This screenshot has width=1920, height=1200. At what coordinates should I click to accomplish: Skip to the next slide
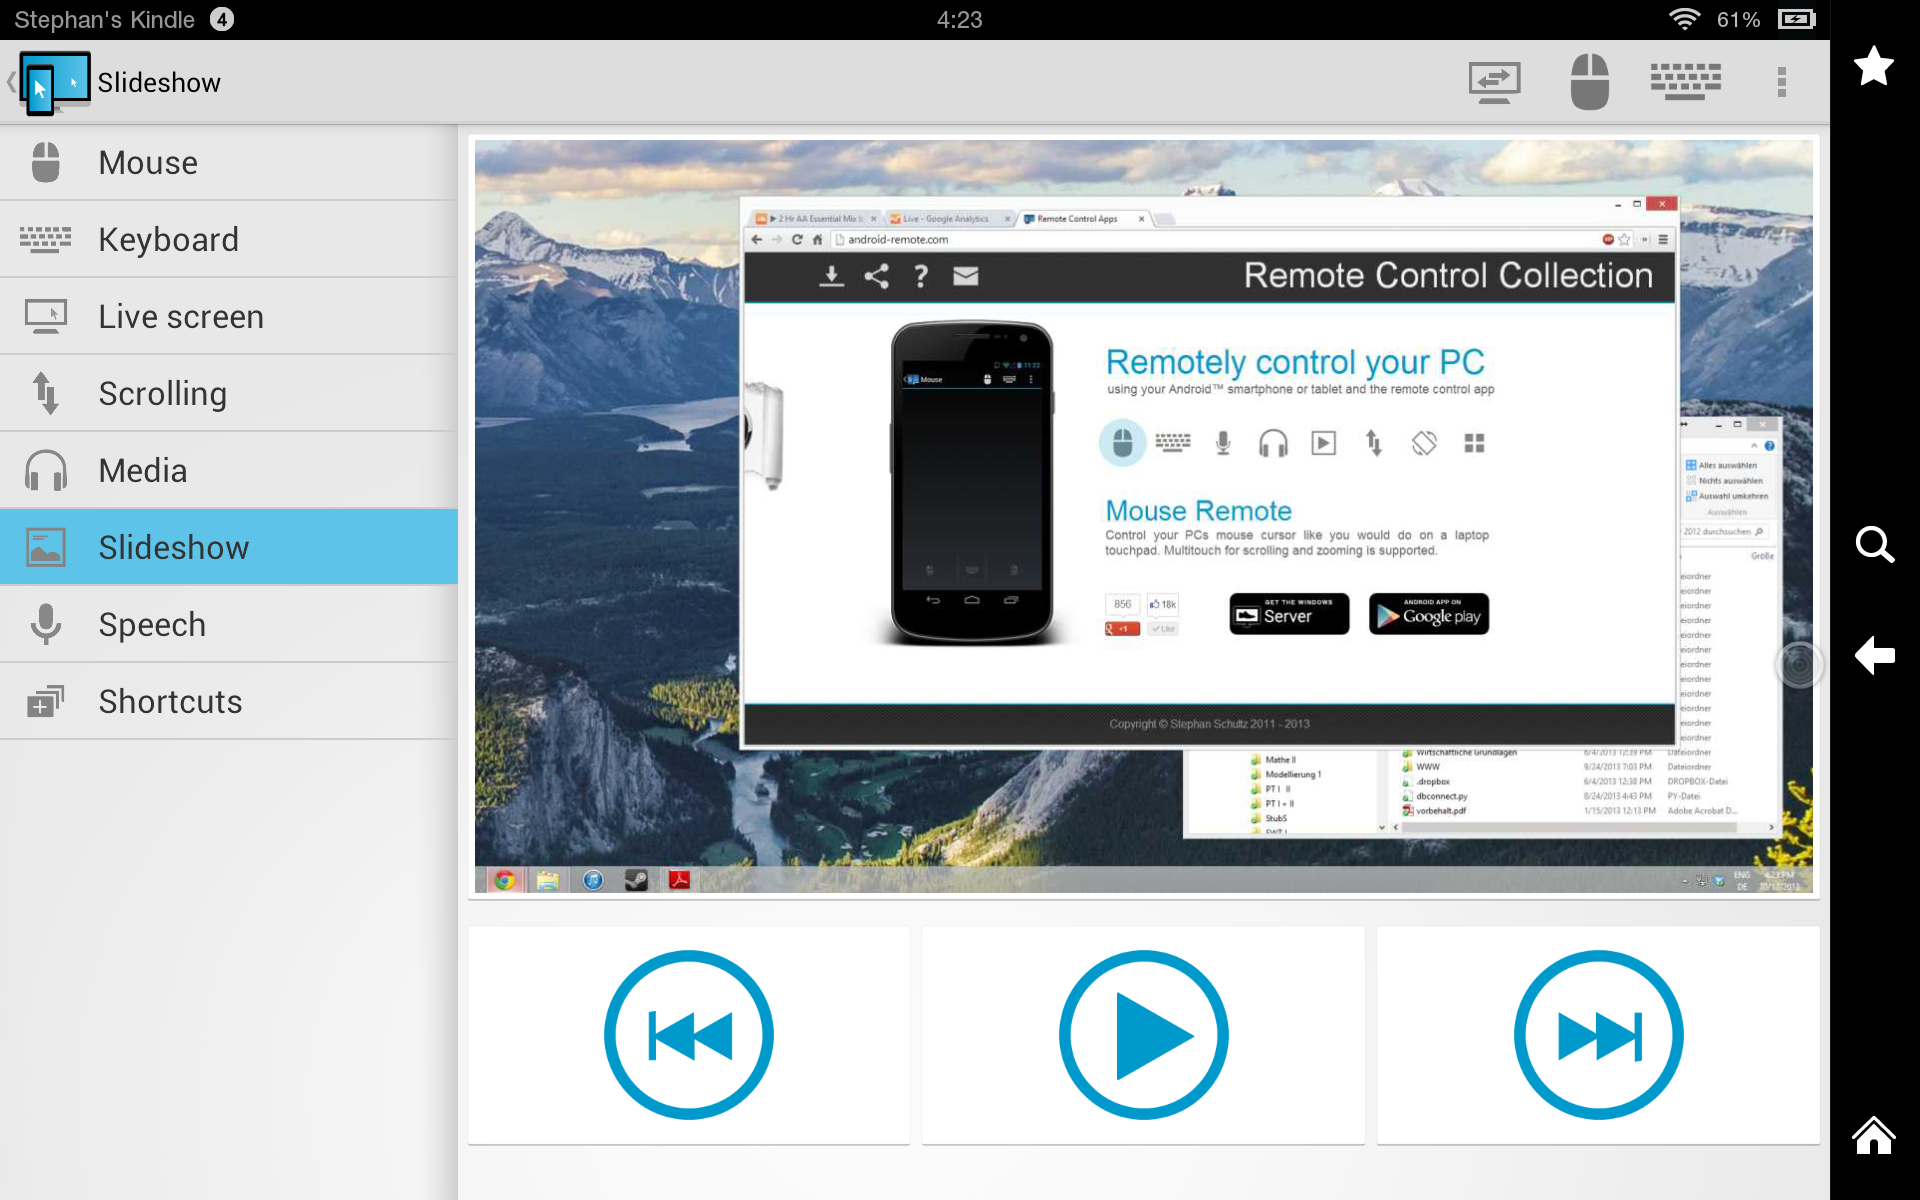(1597, 1035)
